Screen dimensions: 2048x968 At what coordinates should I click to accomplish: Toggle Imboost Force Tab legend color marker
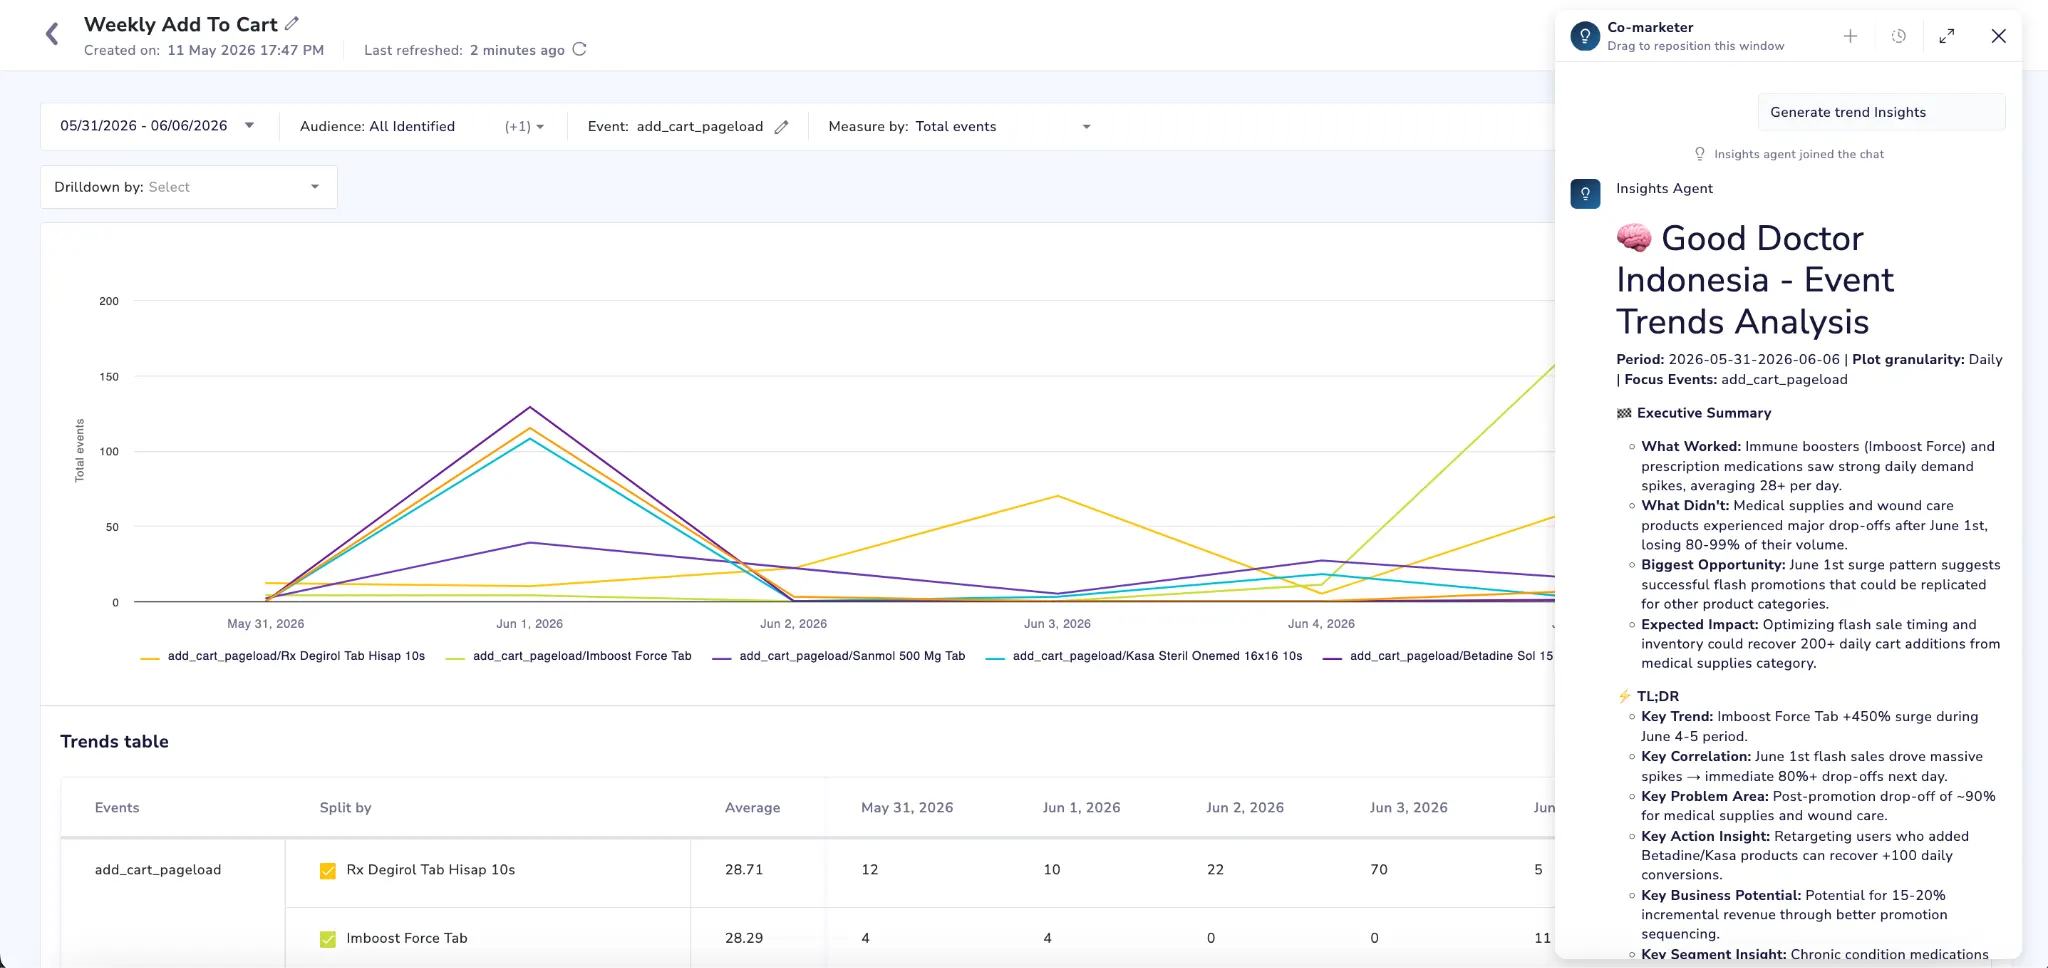coord(455,658)
